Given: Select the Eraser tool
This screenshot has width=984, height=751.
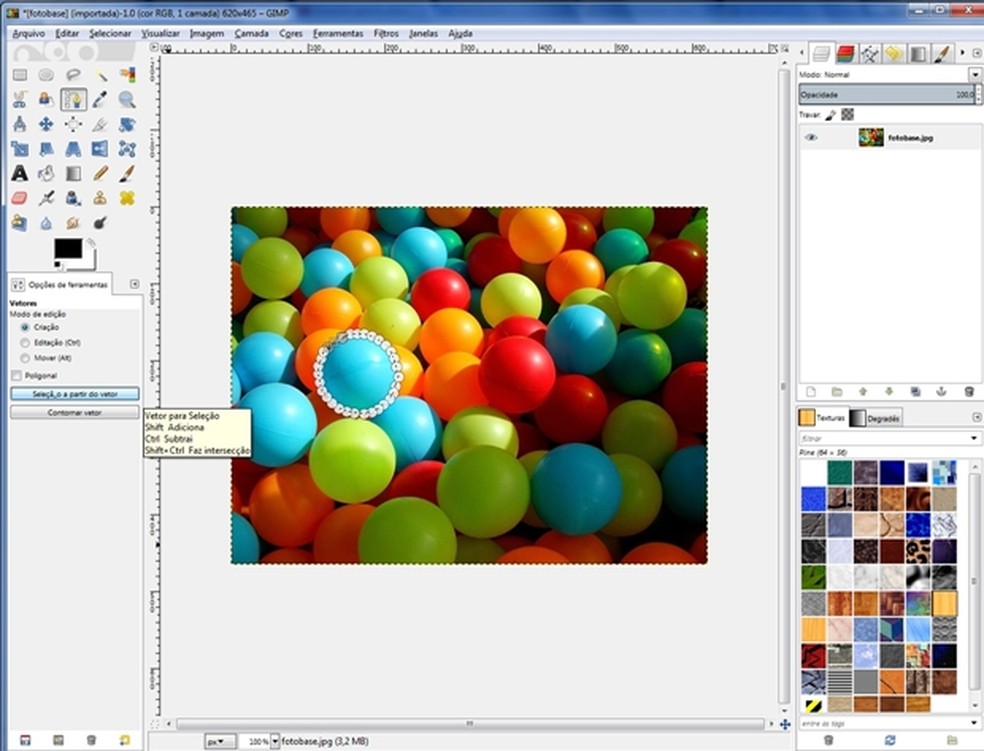Looking at the screenshot, I should pos(20,198).
